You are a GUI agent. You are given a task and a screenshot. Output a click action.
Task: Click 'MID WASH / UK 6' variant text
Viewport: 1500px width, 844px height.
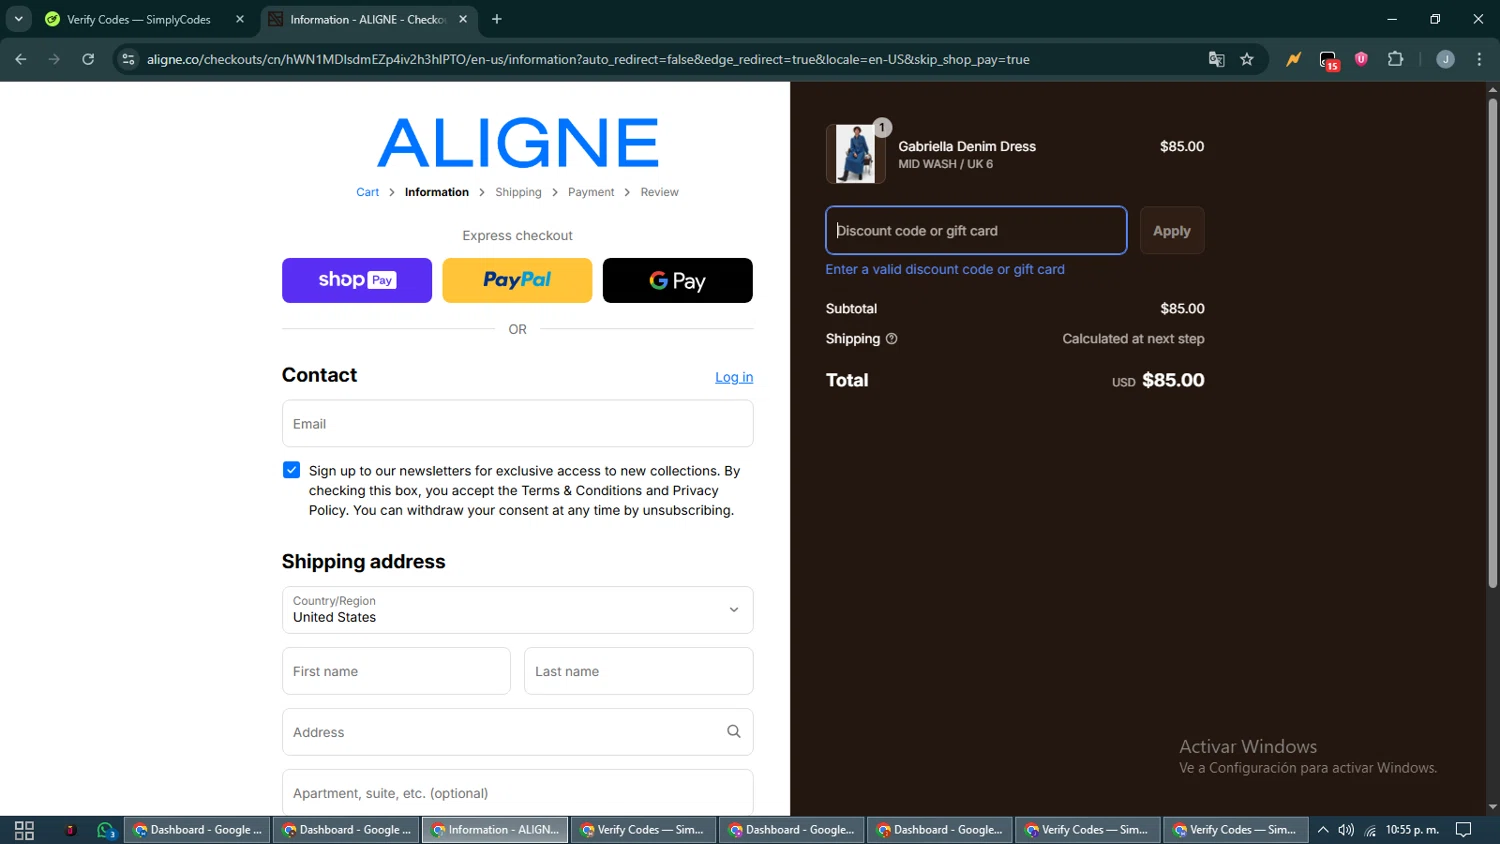945,164
